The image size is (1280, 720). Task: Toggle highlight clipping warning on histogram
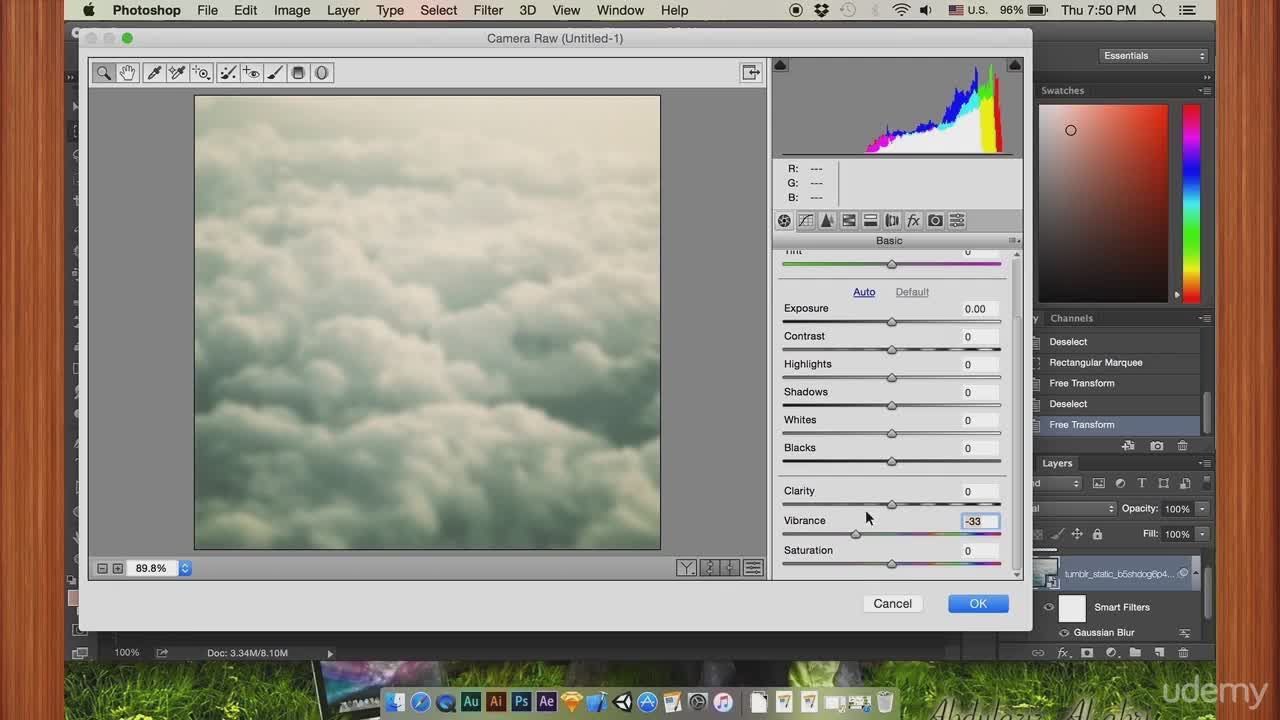coord(1014,65)
